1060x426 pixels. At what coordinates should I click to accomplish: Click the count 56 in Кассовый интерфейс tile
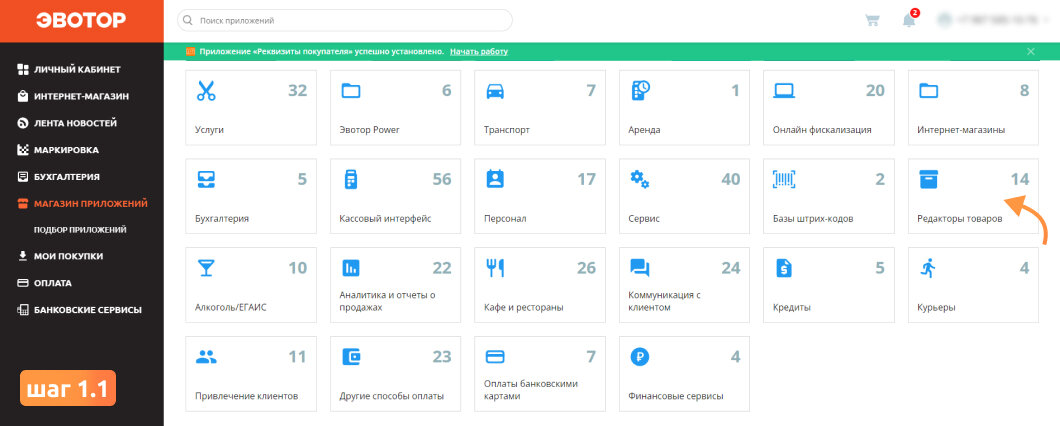(441, 179)
